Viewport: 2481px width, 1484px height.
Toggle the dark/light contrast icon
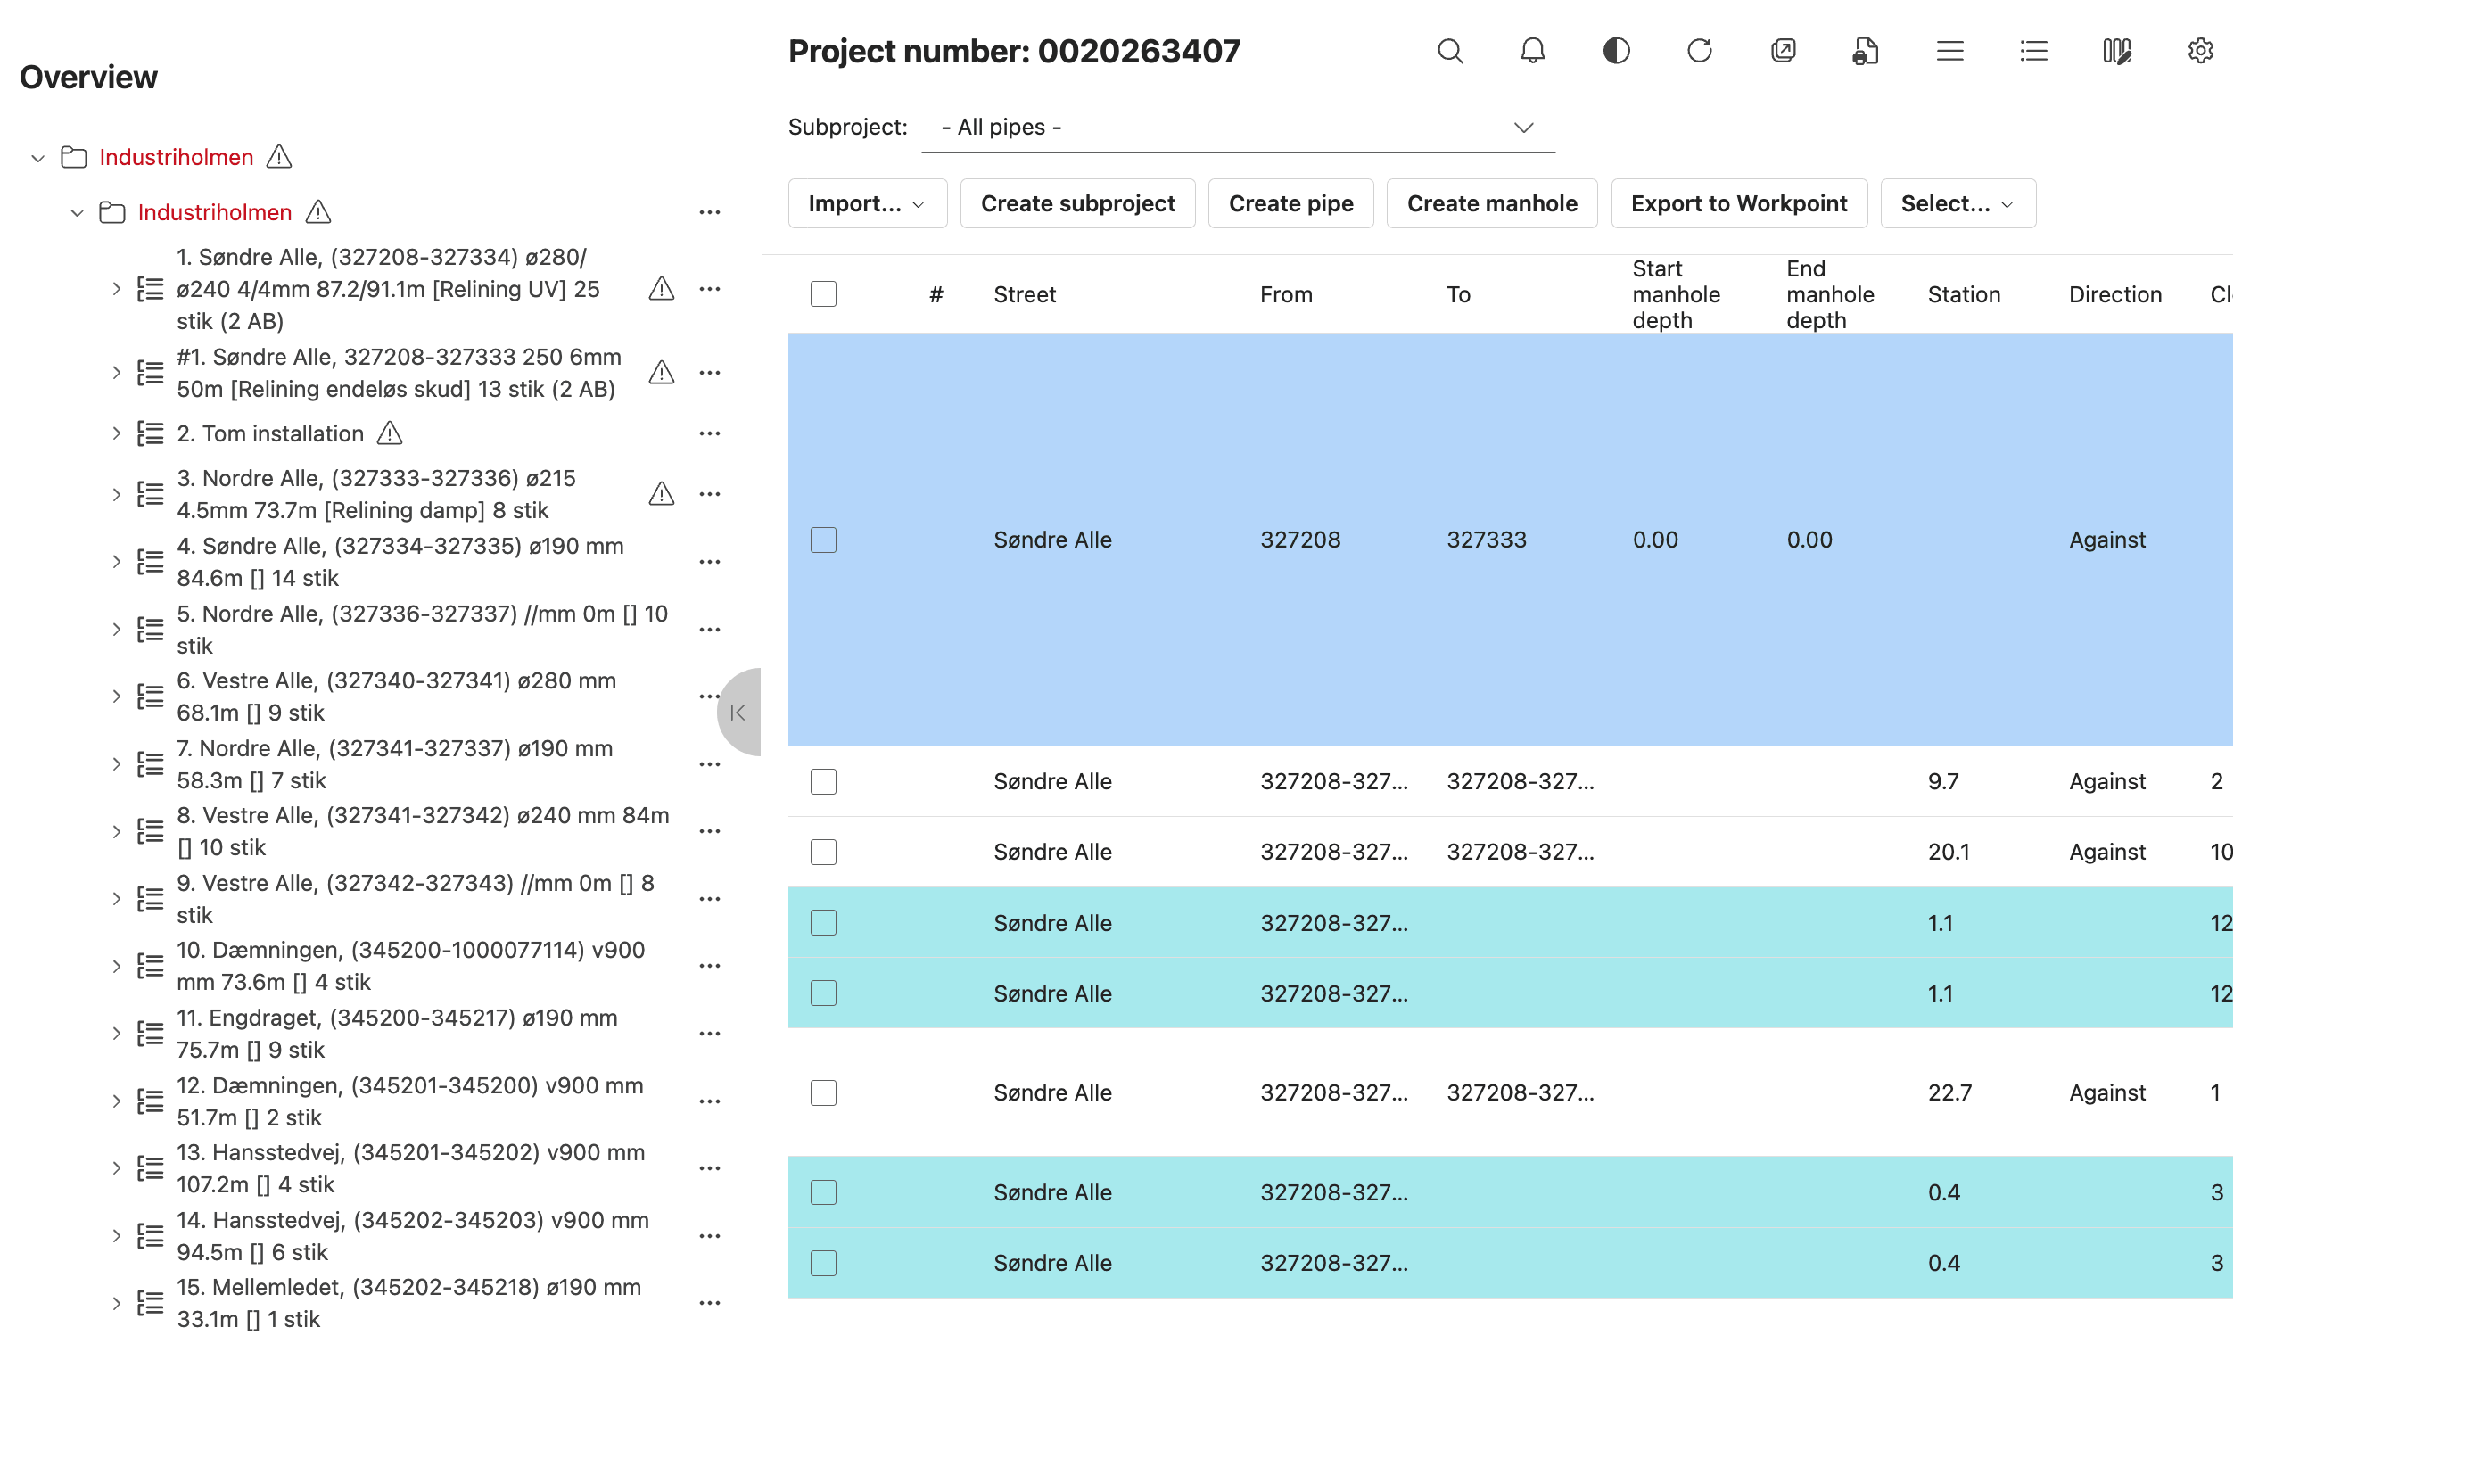(x=1616, y=51)
